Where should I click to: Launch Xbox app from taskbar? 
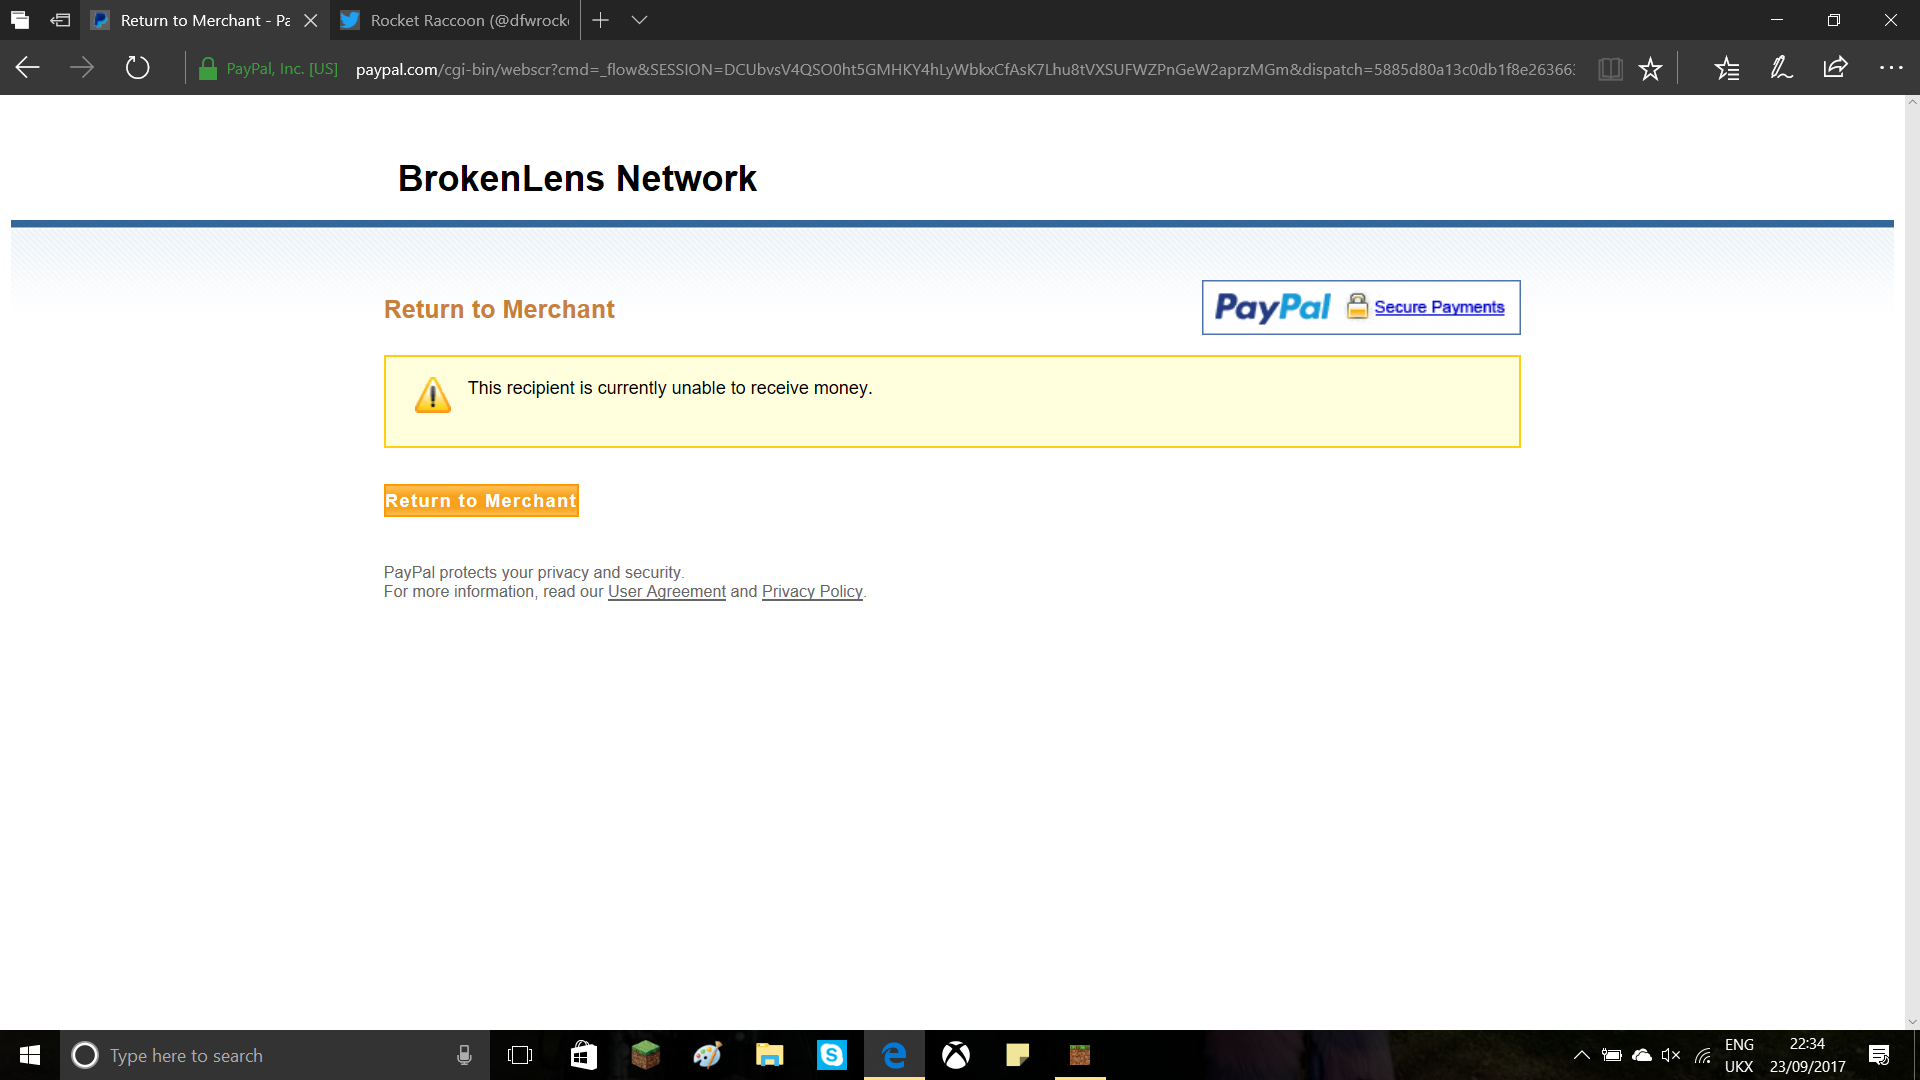click(956, 1055)
